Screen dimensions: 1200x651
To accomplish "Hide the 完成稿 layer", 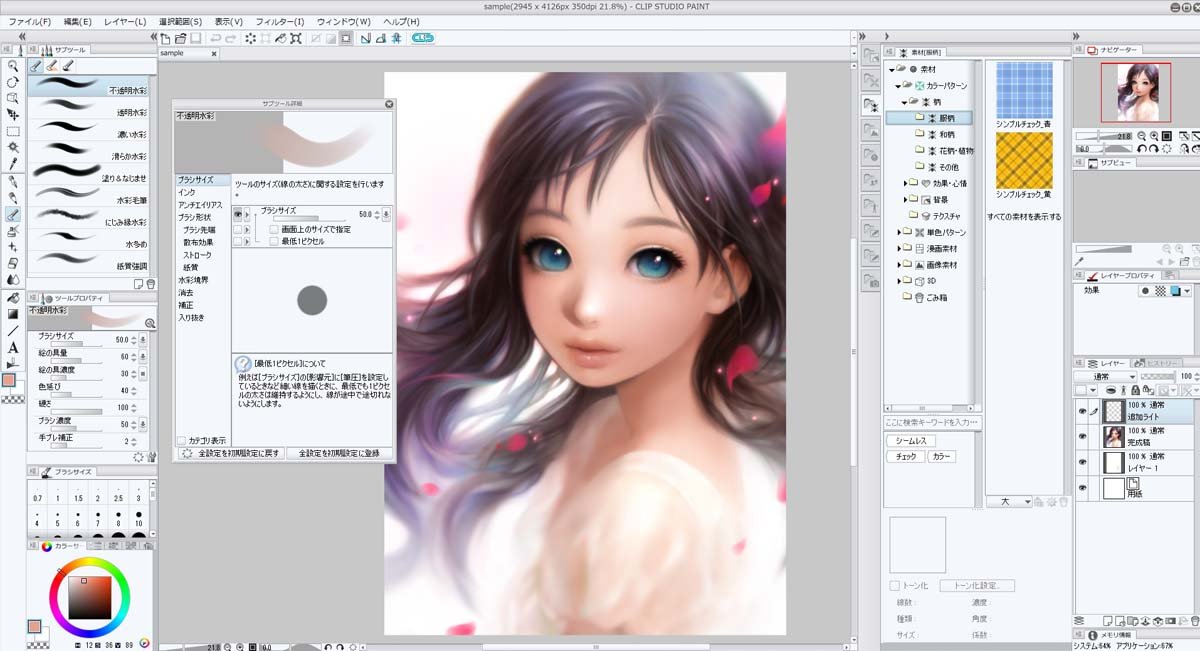I will [1082, 437].
